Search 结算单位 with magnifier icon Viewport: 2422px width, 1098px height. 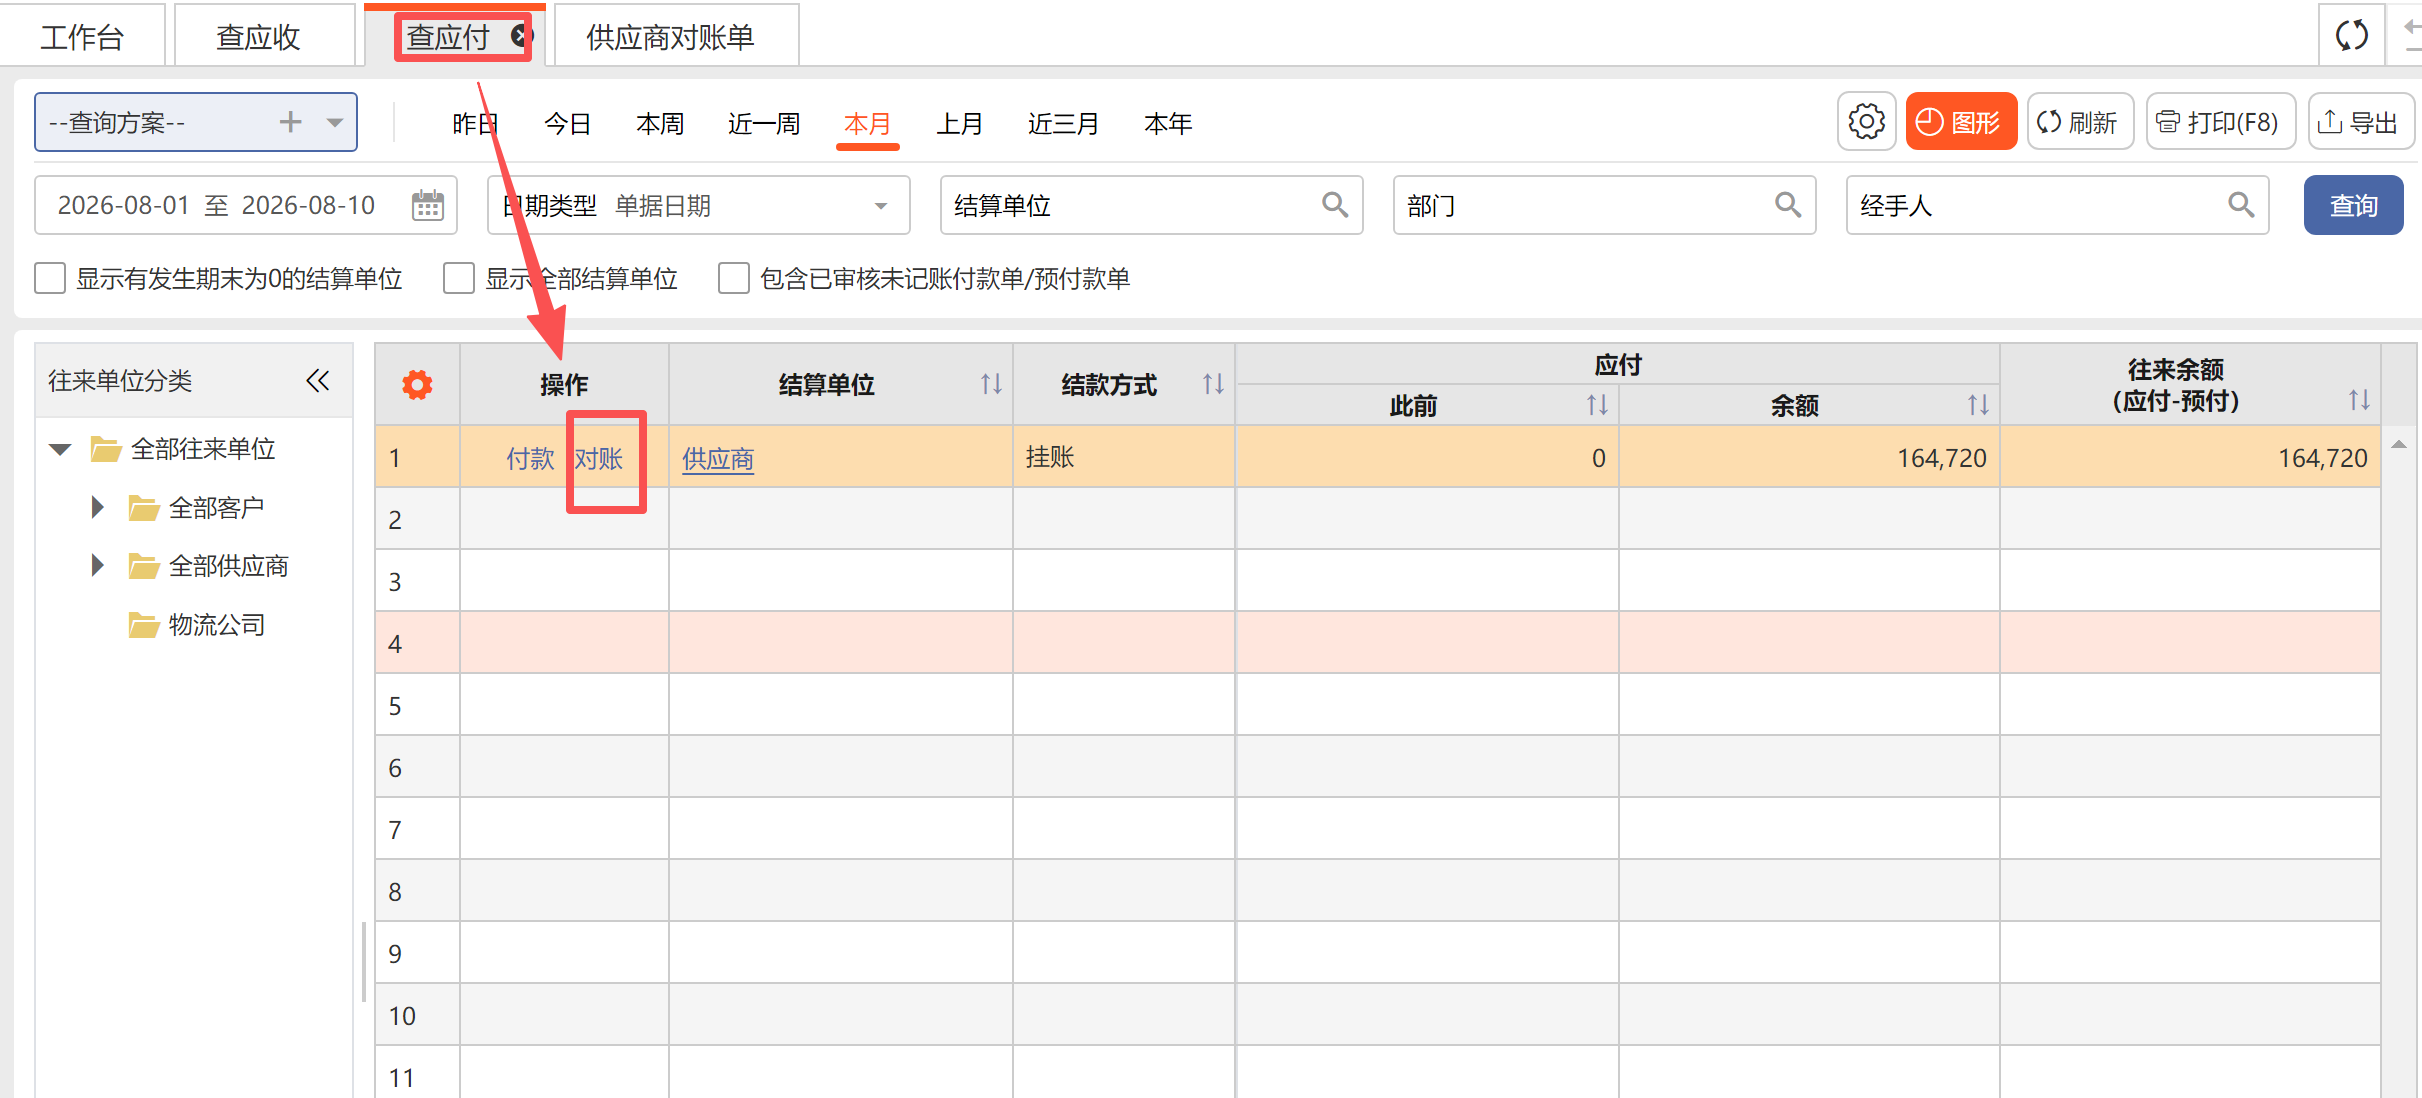[x=1335, y=205]
